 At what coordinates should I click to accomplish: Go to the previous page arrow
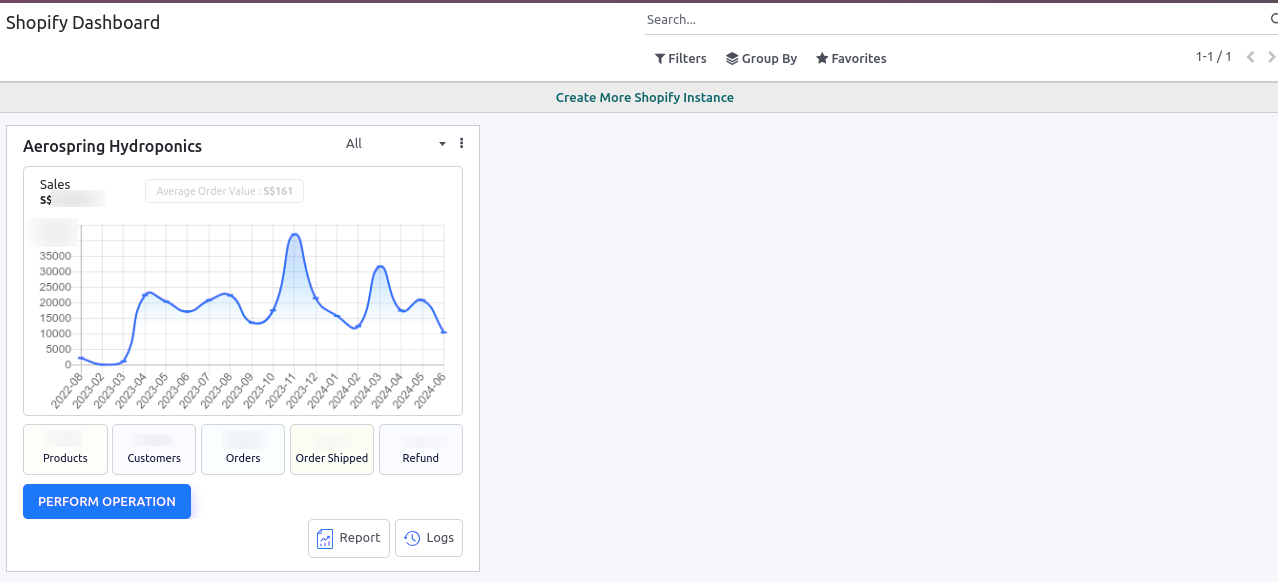(1250, 57)
